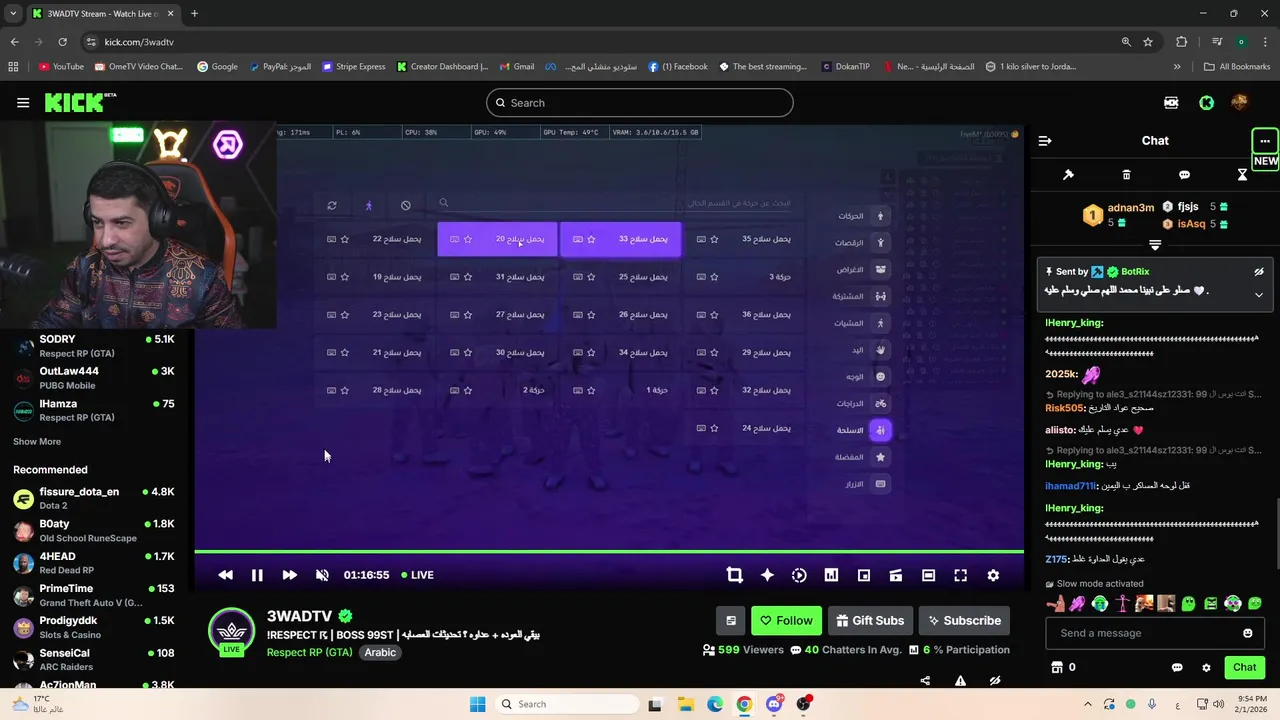Open All Bookmarks folder
This screenshot has width=1280, height=720.
tap(1237, 67)
